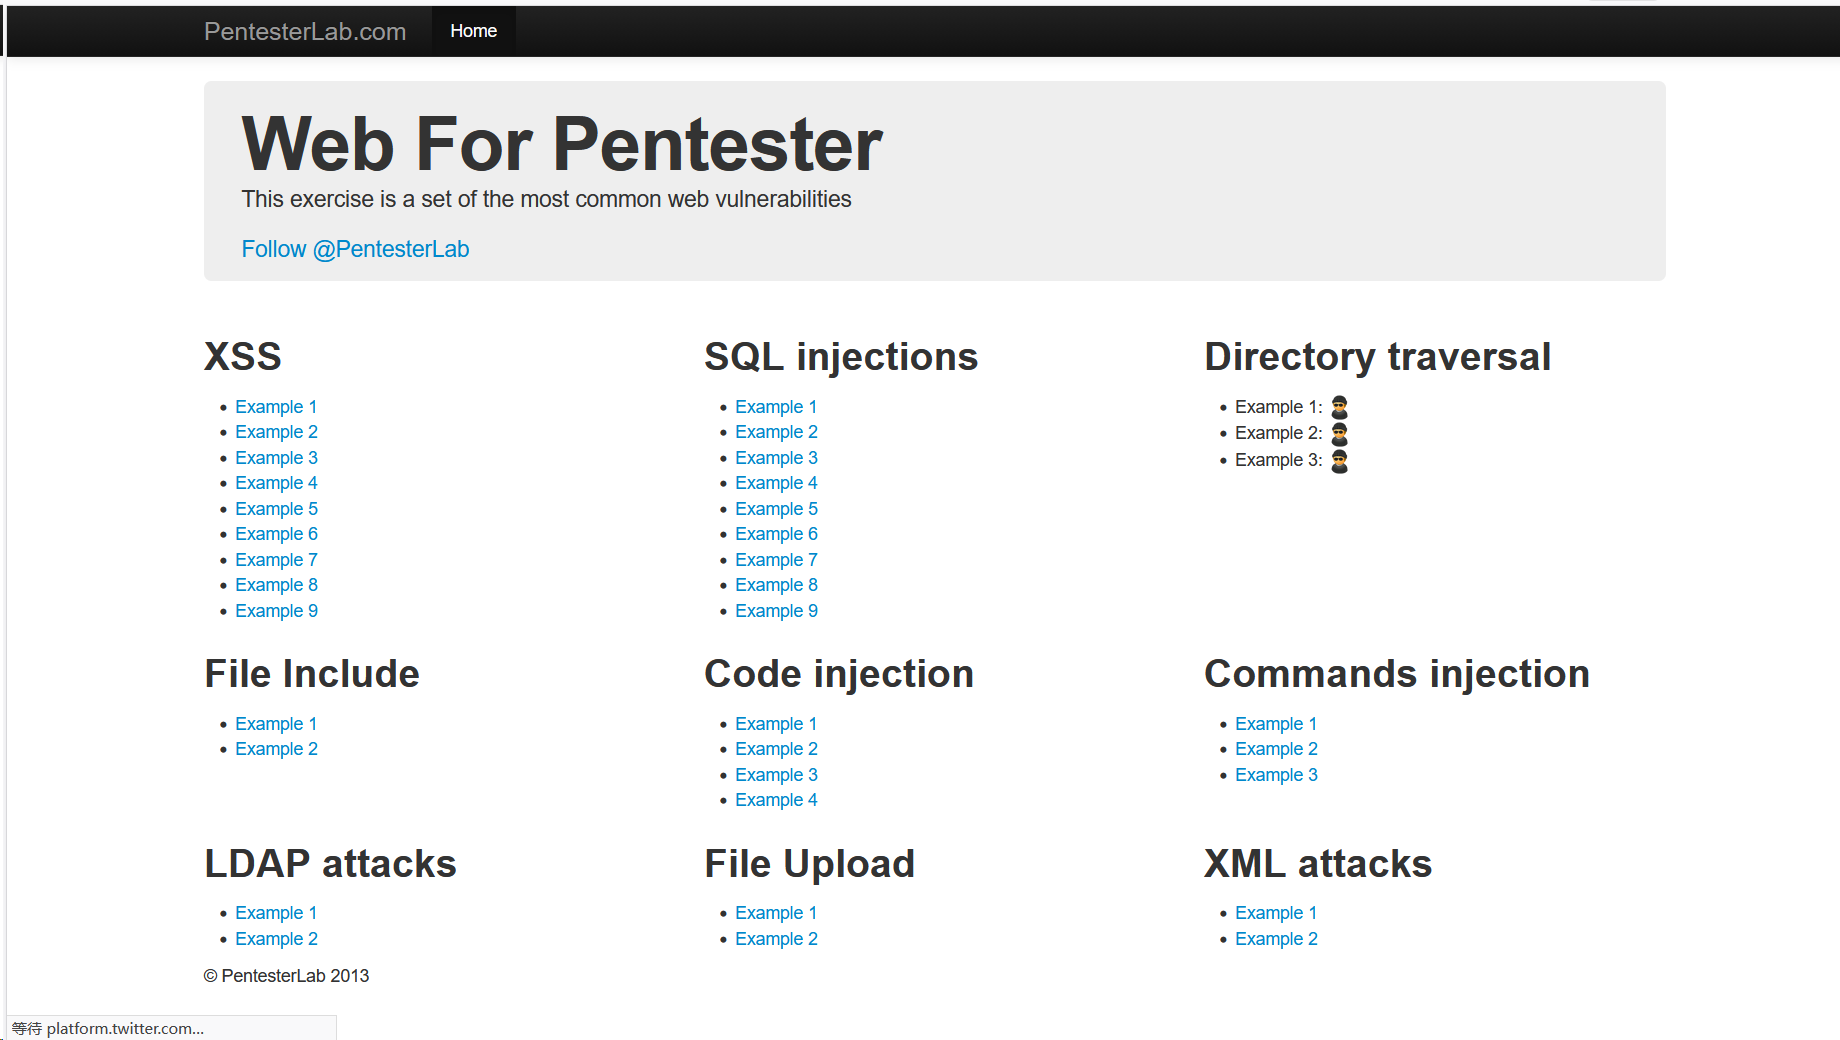Open SQL injections Example 1
The width and height of the screenshot is (1840, 1040).
tap(776, 407)
